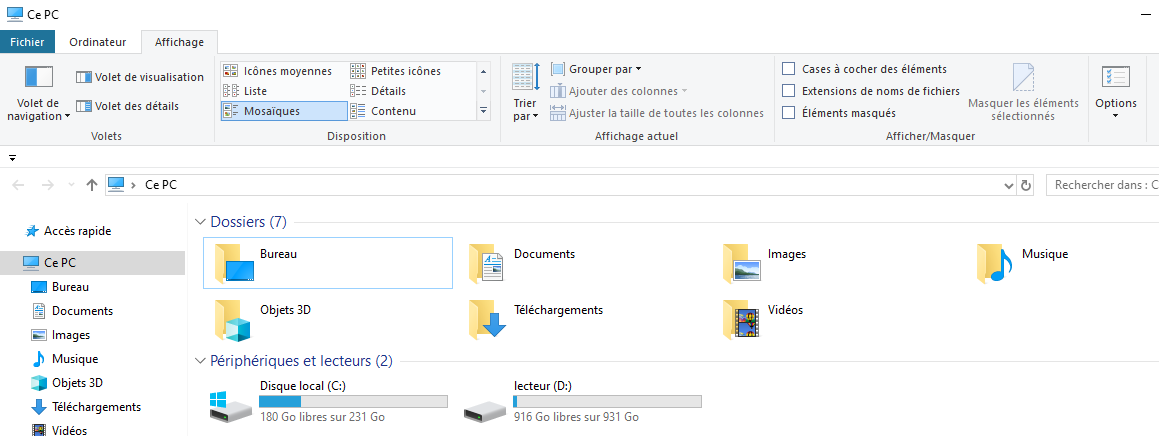Open the Fichier tab
Viewport: 1159px width, 436px height.
[x=27, y=42]
